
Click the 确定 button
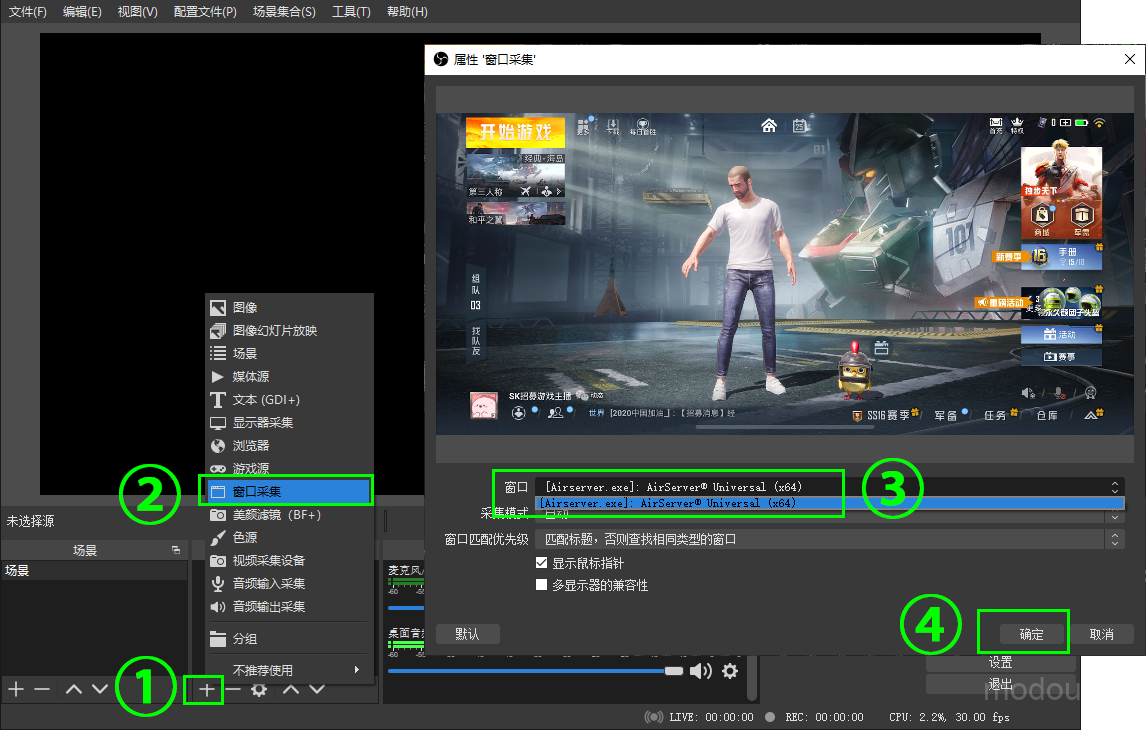coord(1031,634)
